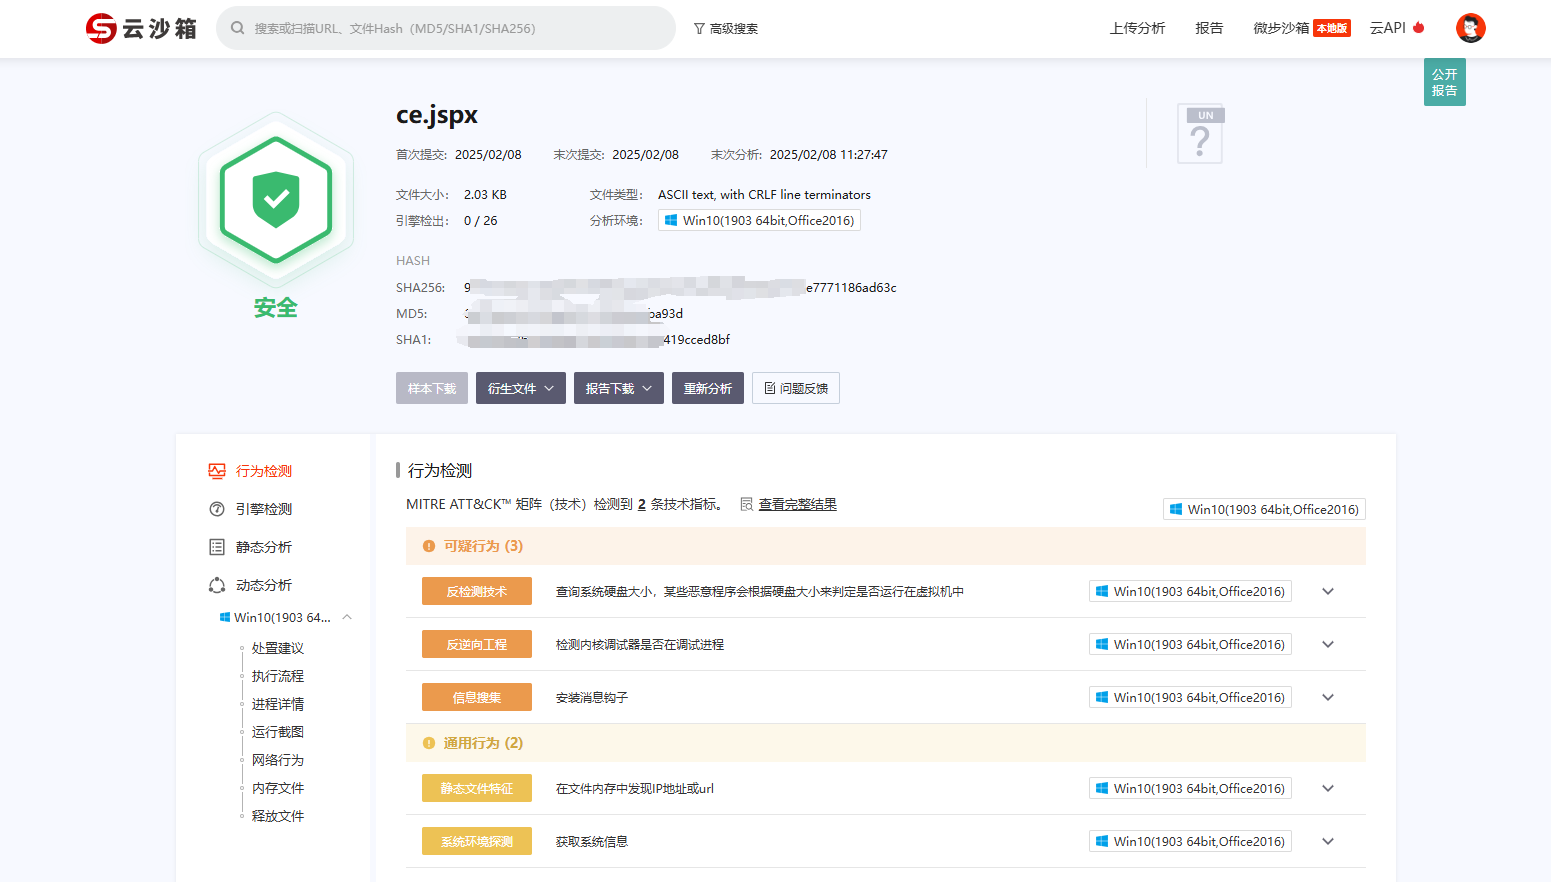Viewport: 1551px width, 882px height.
Task: Go to 处置建议 section
Action: 278,648
